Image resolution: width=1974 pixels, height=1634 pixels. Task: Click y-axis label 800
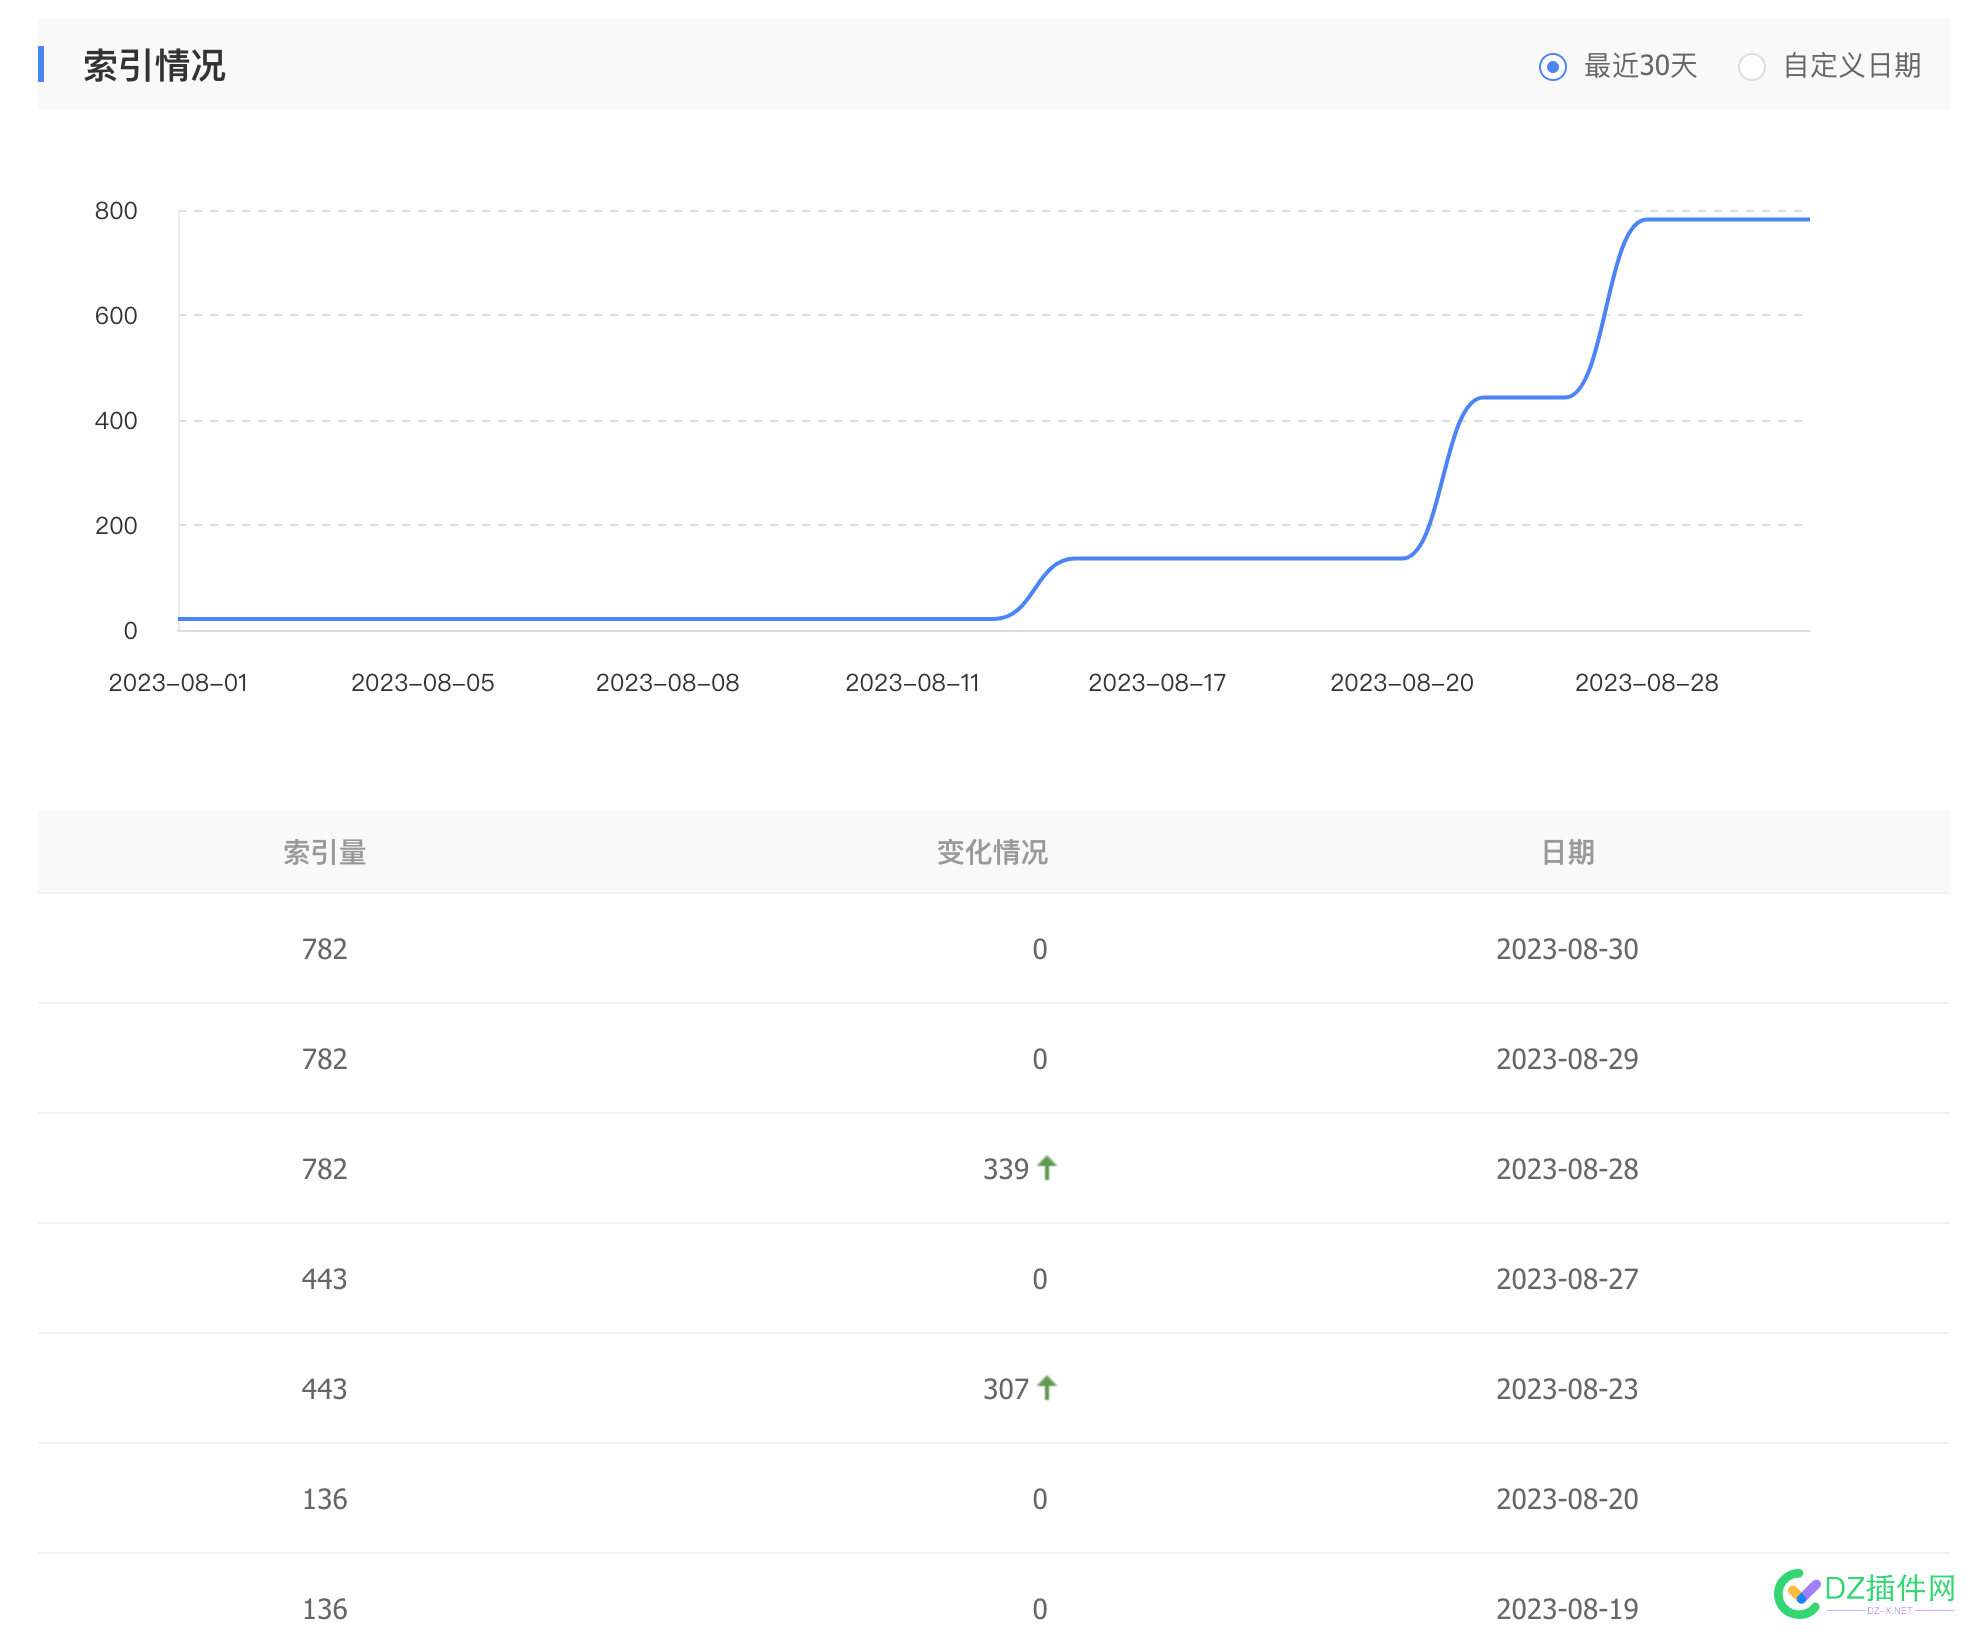tap(116, 211)
